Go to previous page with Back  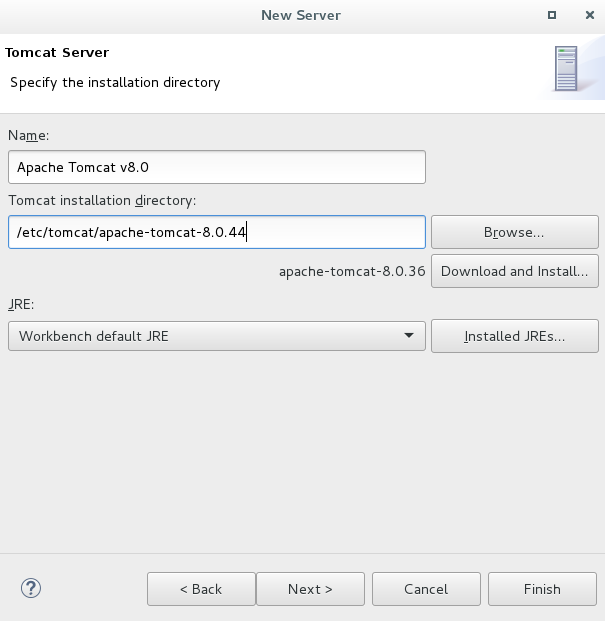point(201,589)
